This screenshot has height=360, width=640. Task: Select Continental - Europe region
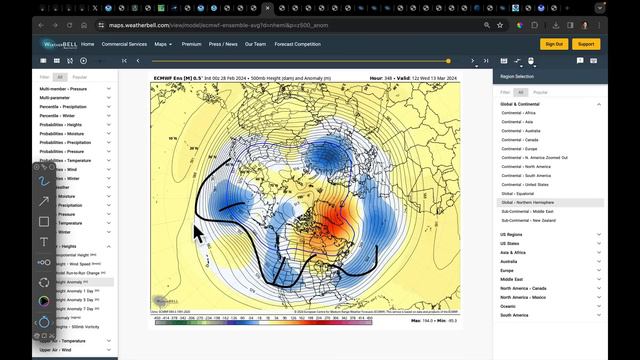pos(519,149)
